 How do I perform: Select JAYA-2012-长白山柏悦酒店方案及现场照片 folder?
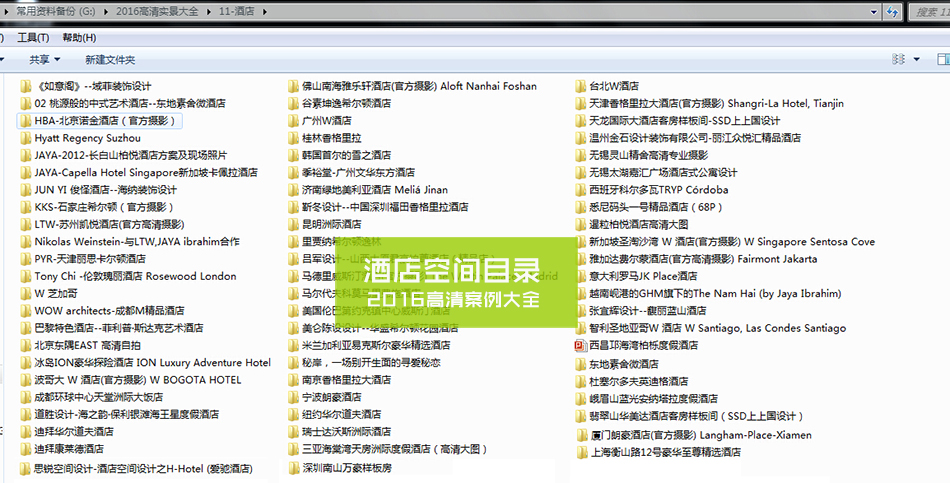coord(131,155)
